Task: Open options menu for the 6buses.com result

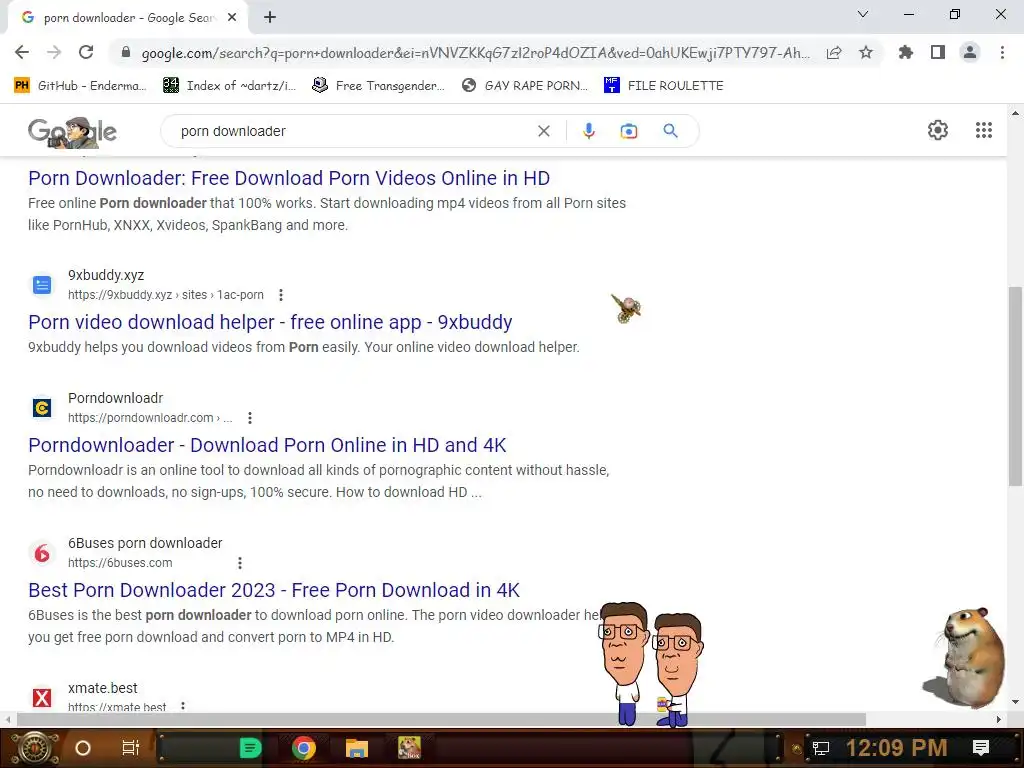Action: [x=240, y=563]
